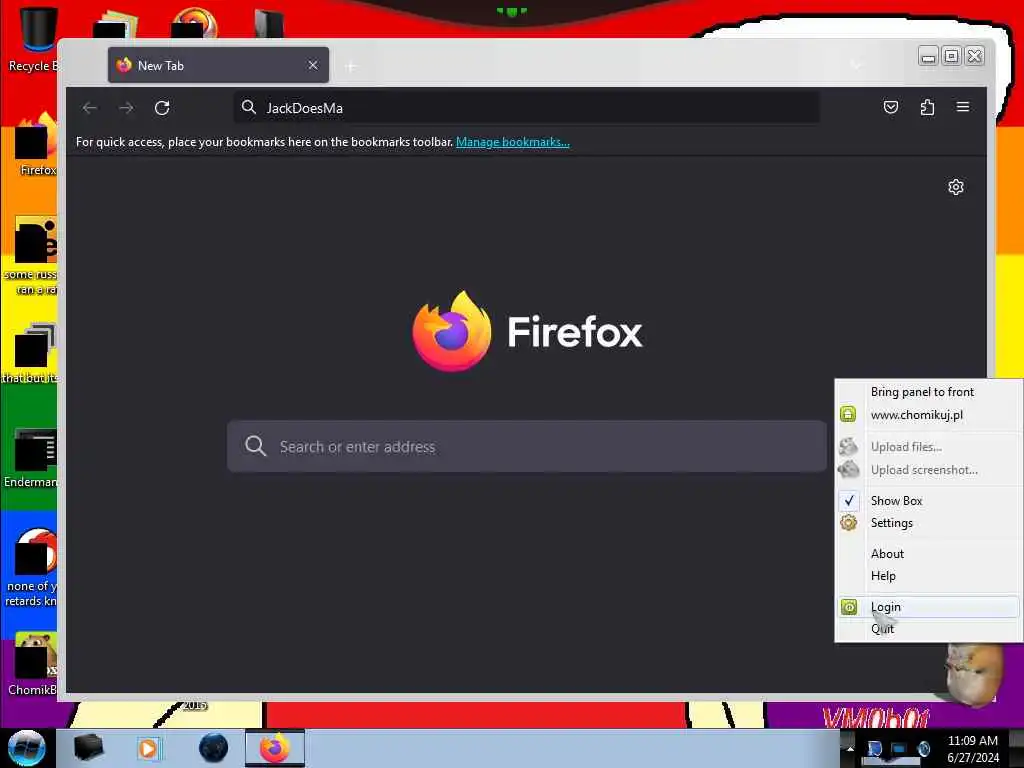The height and width of the screenshot is (768, 1024).
Task: Show hidden system tray icons
Action: [x=850, y=748]
